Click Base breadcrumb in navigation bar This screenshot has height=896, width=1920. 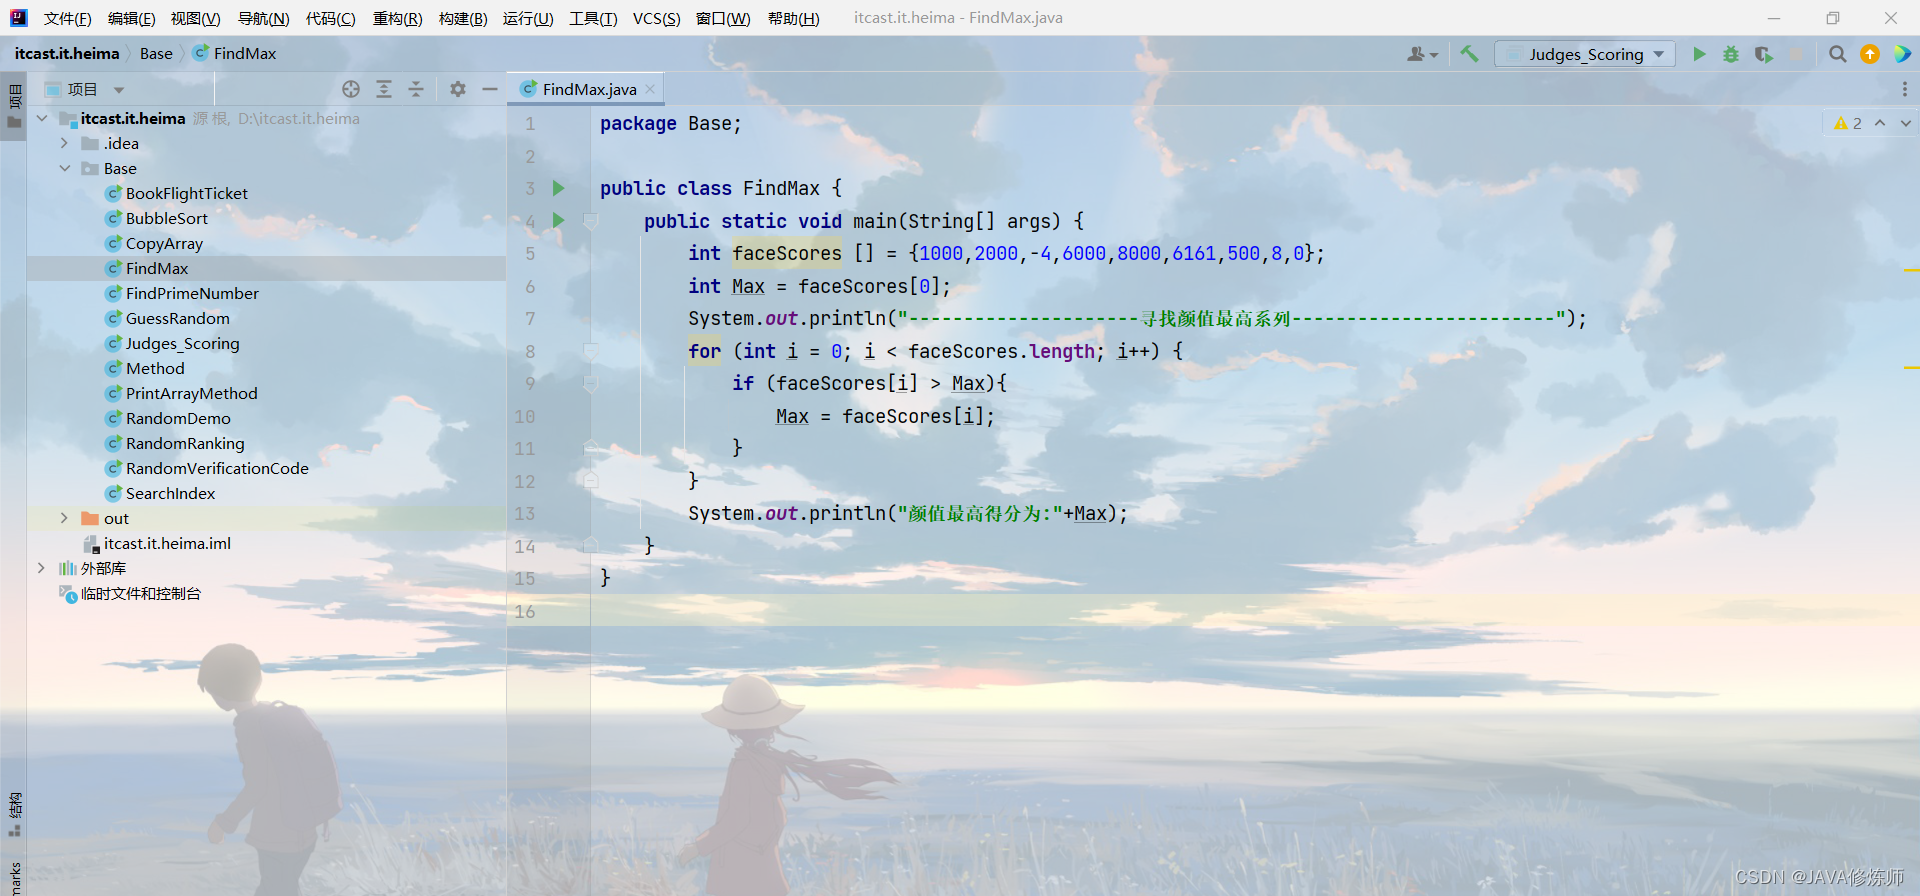click(156, 54)
